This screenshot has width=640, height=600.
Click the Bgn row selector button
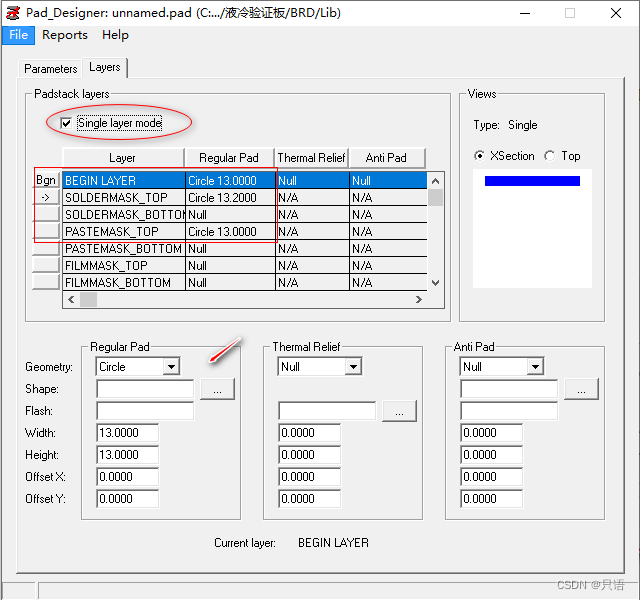pos(46,181)
